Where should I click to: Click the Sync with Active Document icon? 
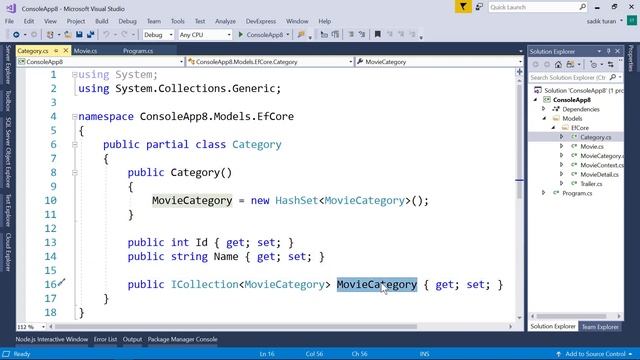click(611, 64)
